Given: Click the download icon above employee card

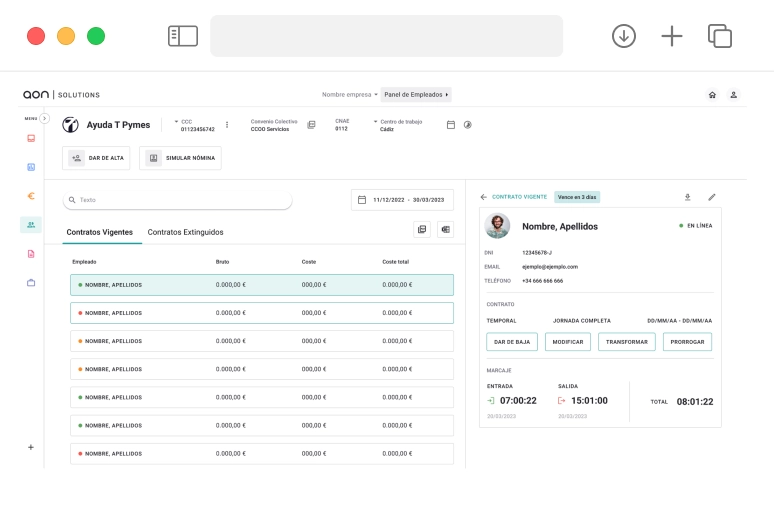Looking at the screenshot, I should click(687, 197).
